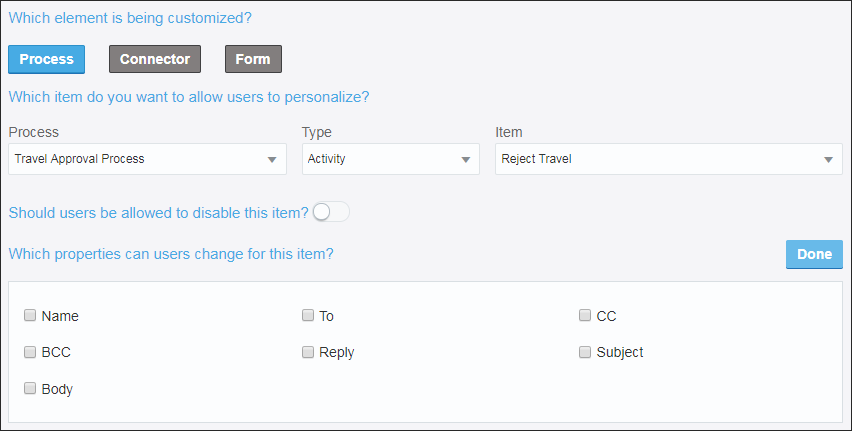The height and width of the screenshot is (431, 852).
Task: Select the Process element button
Action: (x=46, y=59)
